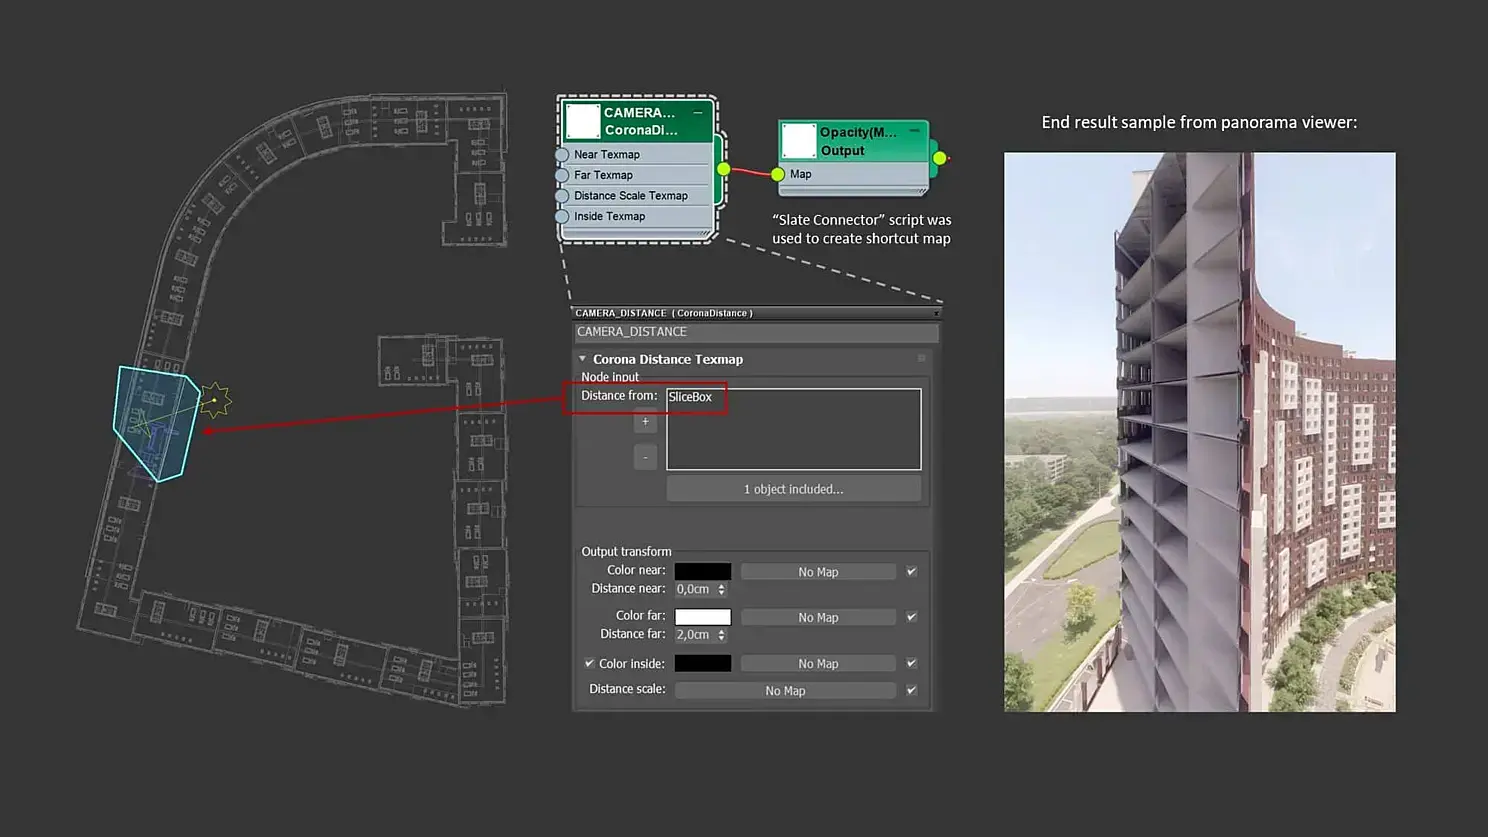Click the CAMERA CoronaDi node title
The height and width of the screenshot is (837, 1488).
(640, 121)
